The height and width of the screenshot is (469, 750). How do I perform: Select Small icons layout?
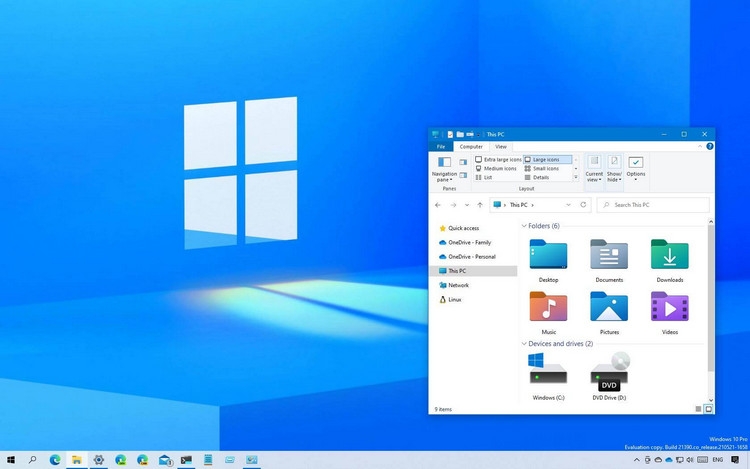coord(541,168)
